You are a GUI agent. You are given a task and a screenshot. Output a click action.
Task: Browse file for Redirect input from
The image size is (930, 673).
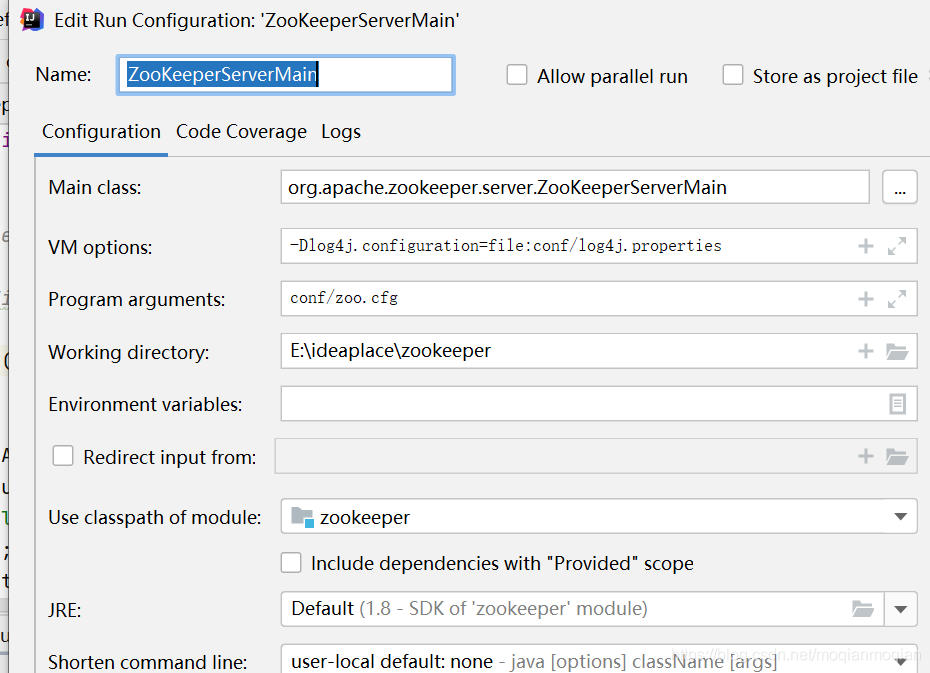pyautogui.click(x=897, y=457)
